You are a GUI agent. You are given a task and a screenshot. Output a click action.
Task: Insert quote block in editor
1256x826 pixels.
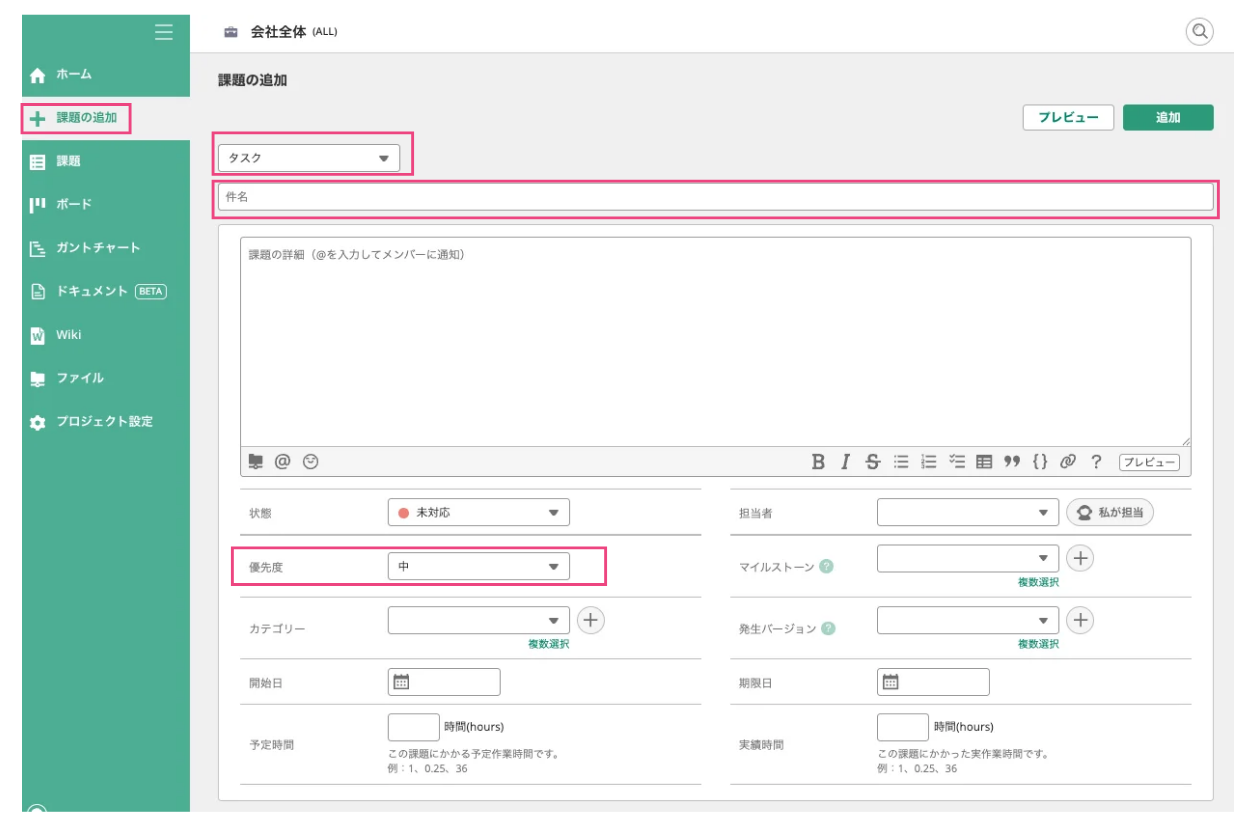coord(1012,462)
